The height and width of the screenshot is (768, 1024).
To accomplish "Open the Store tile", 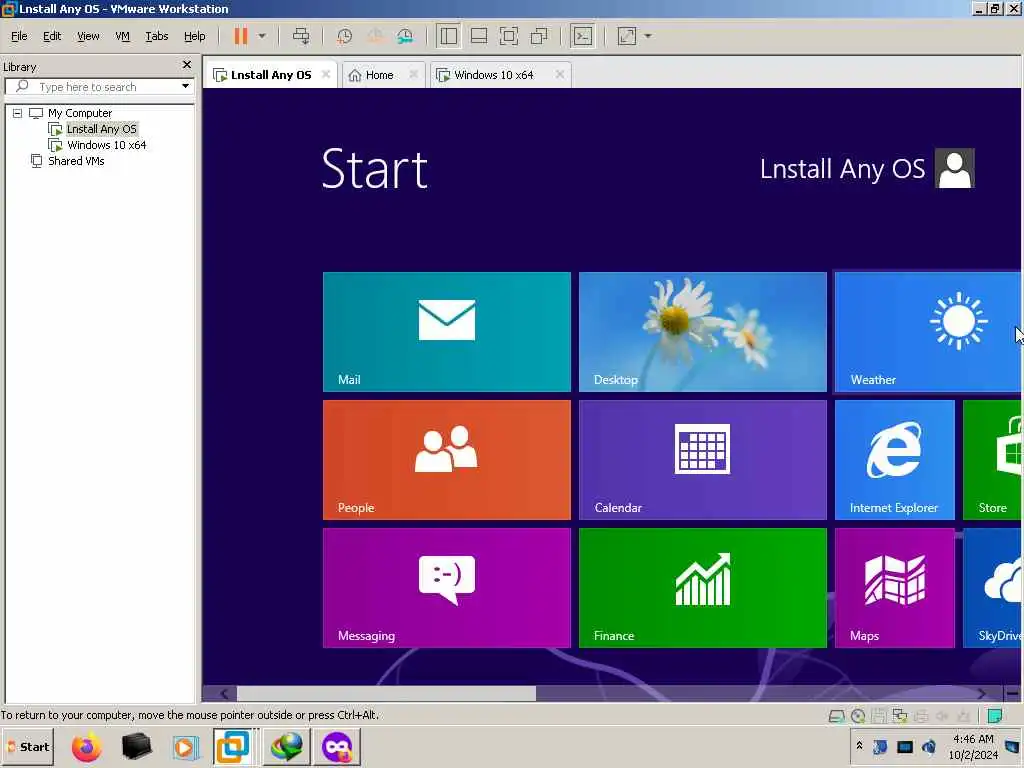I will point(991,460).
